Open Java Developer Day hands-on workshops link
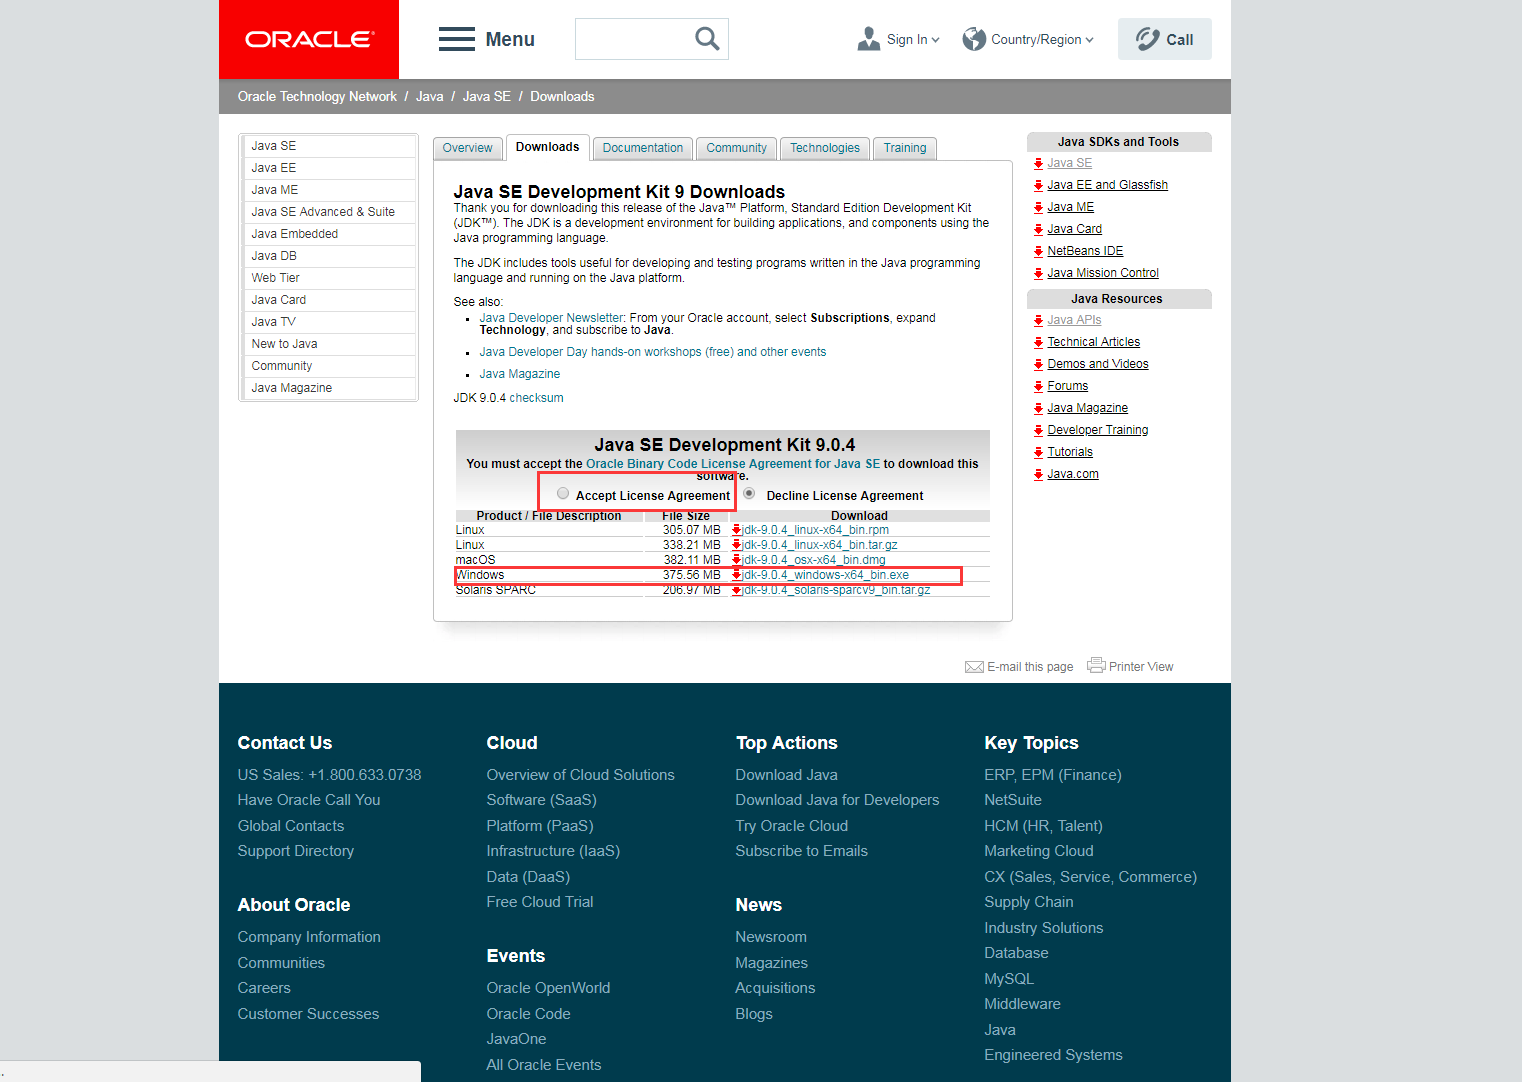1522x1082 pixels. point(653,352)
